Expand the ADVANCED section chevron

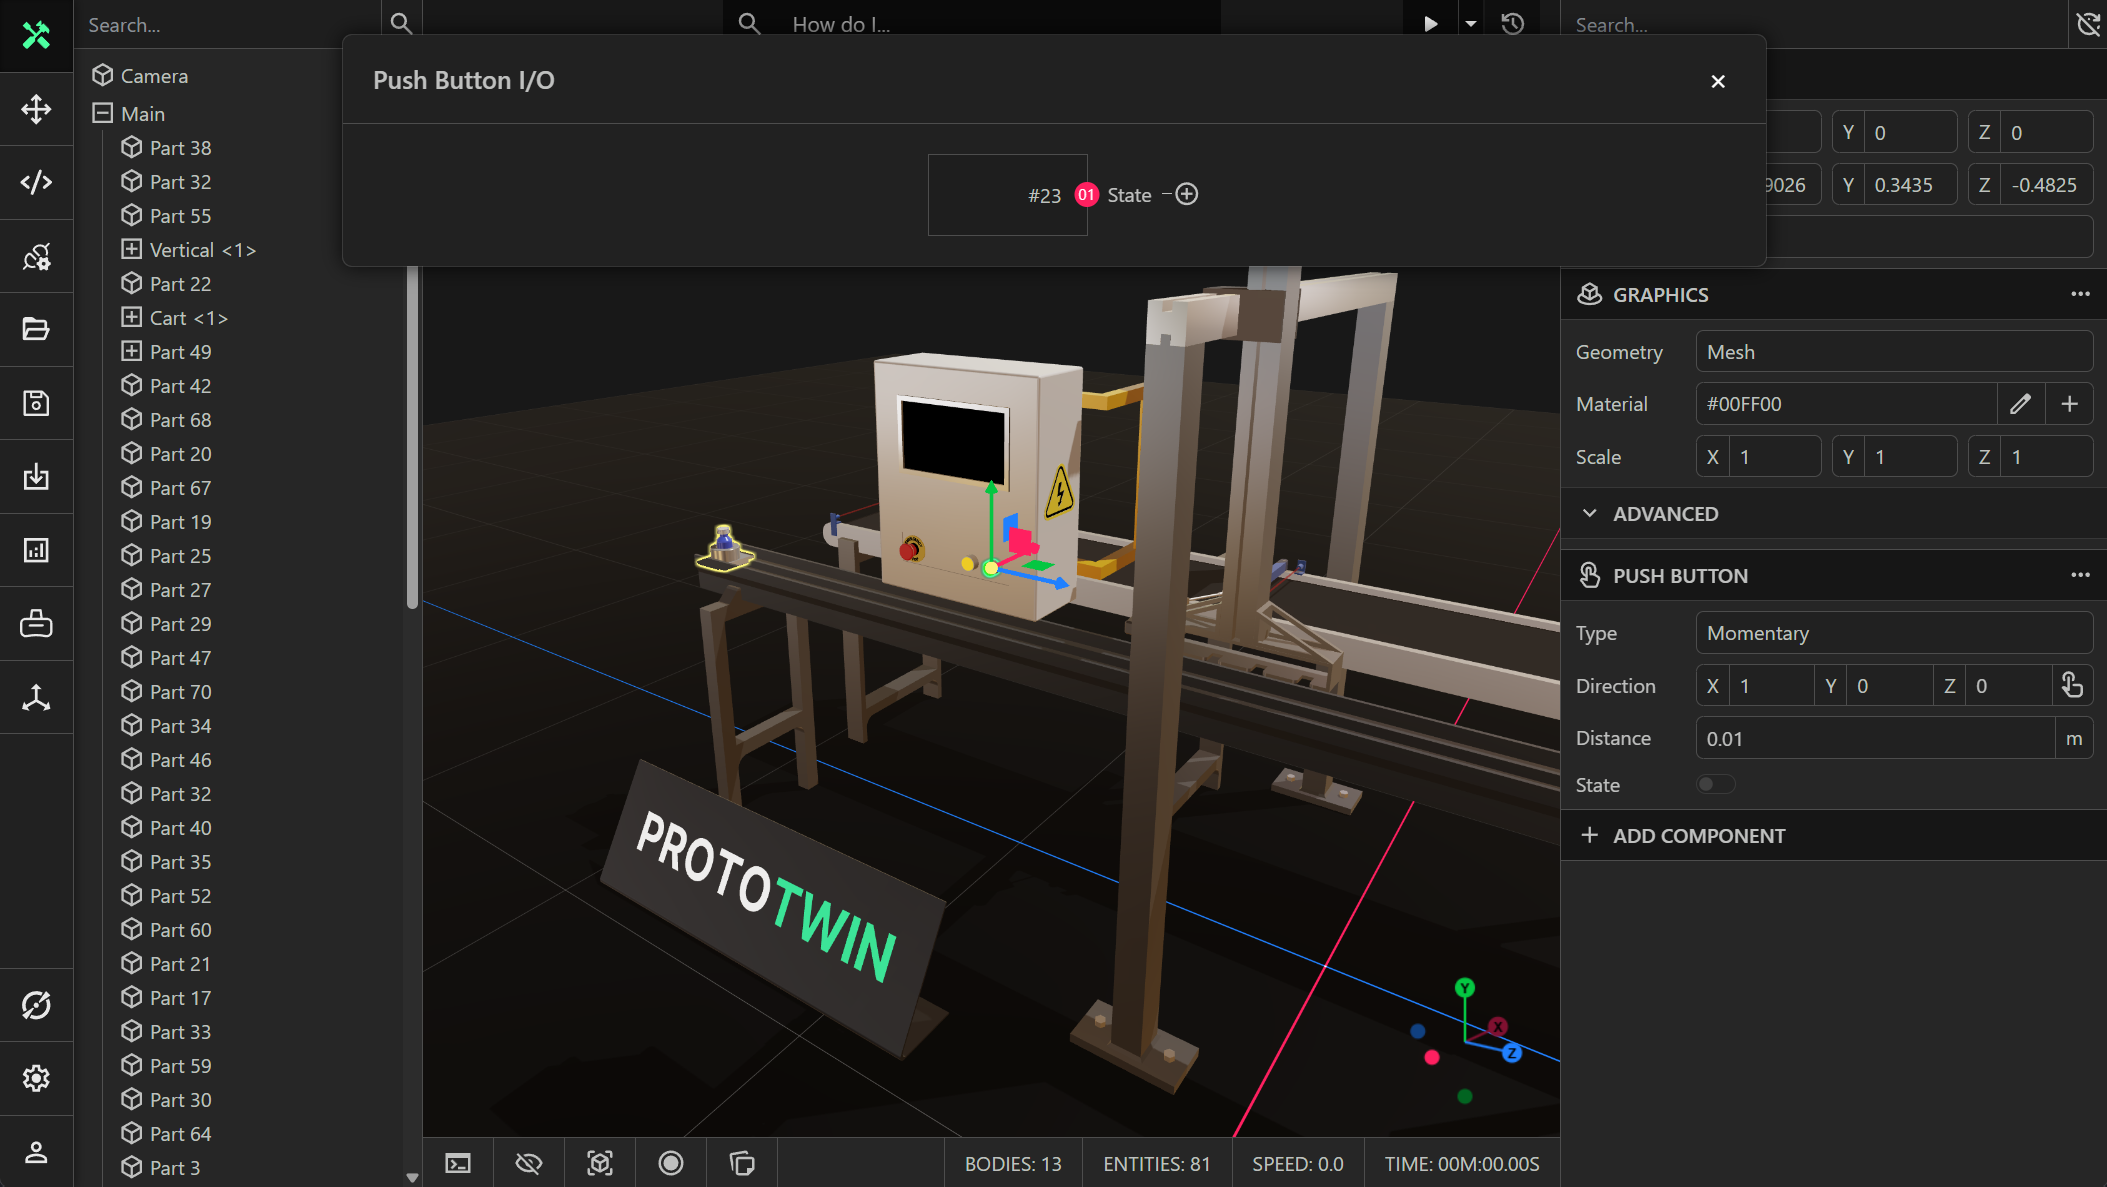[x=1589, y=514]
